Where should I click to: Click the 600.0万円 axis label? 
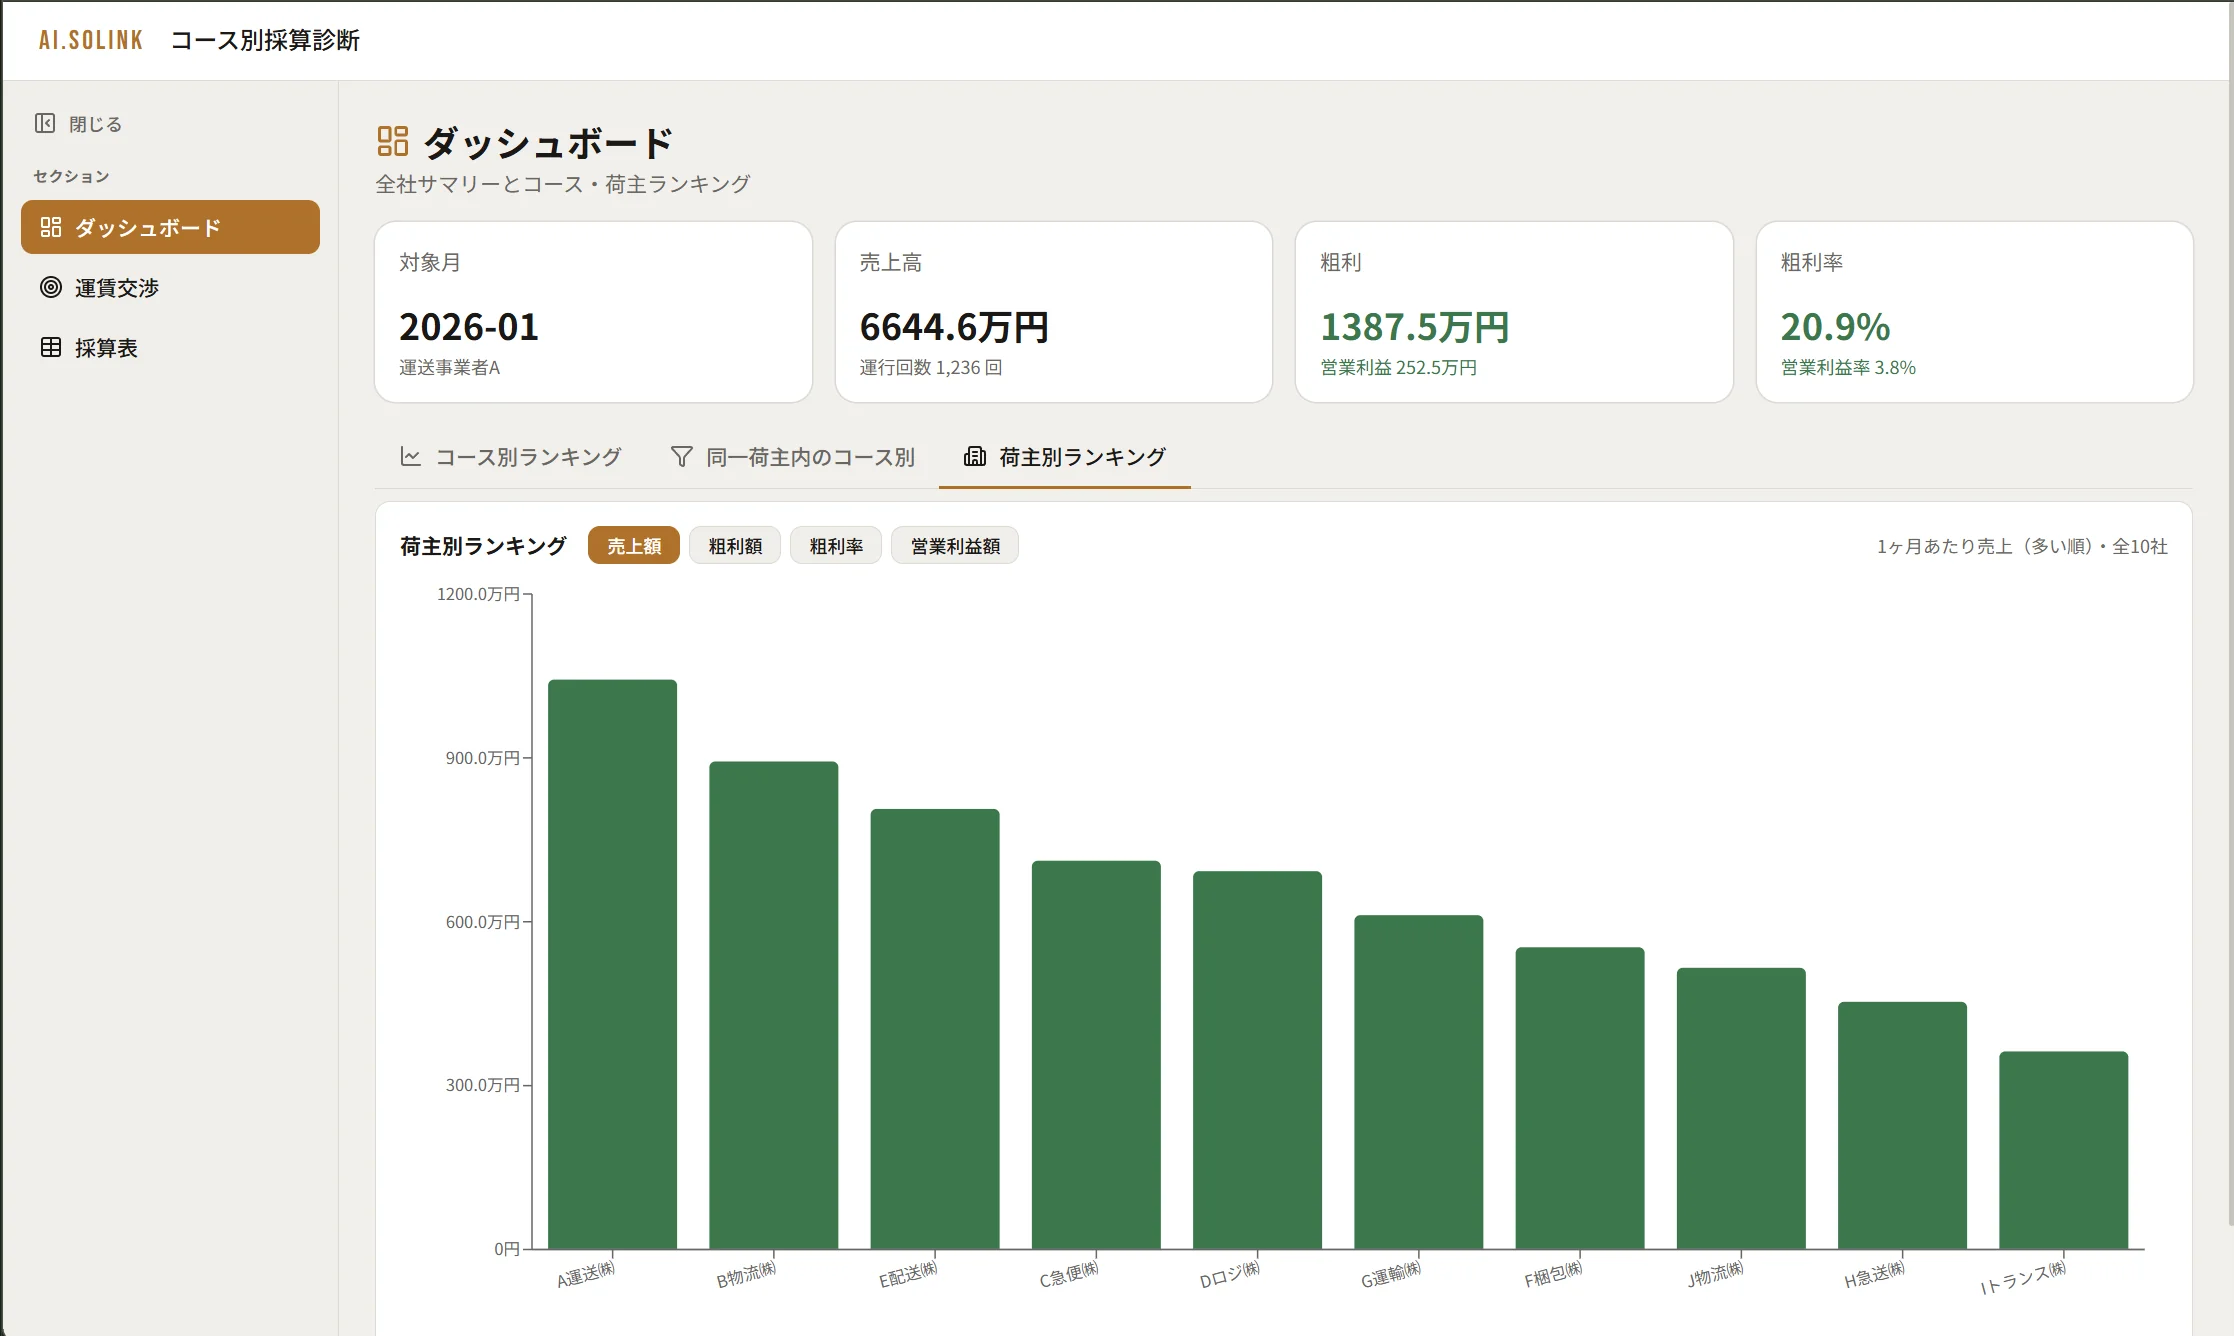pos(482,922)
